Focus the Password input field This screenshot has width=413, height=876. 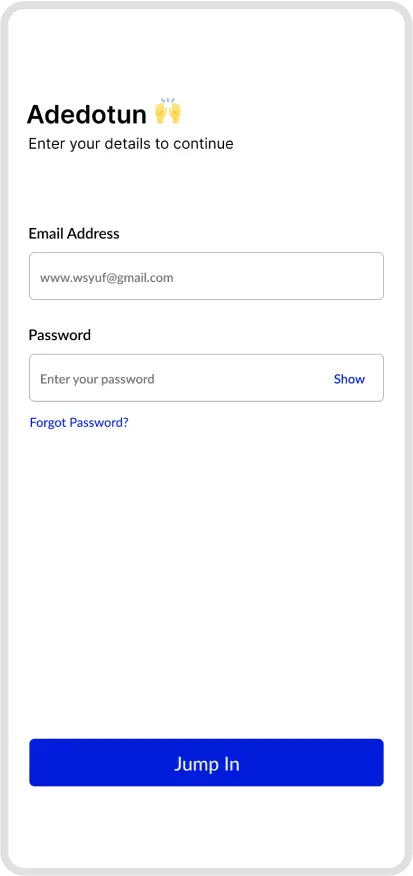point(206,378)
